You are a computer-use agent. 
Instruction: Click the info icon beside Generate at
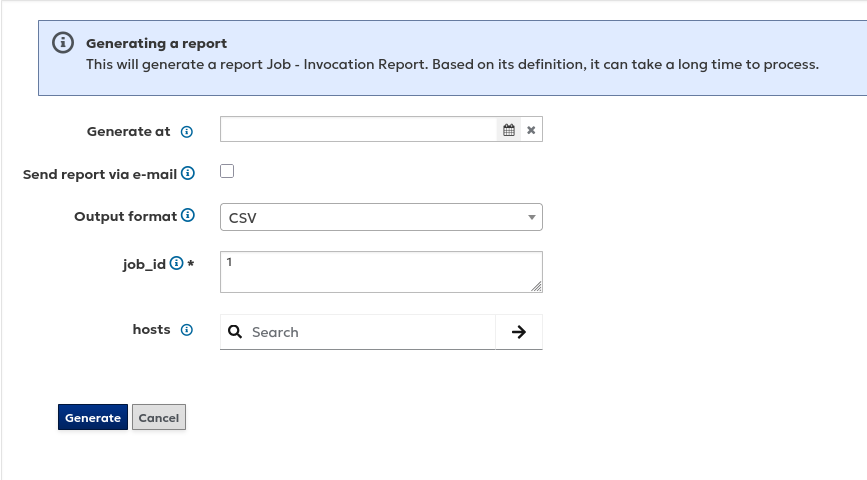[x=187, y=132]
